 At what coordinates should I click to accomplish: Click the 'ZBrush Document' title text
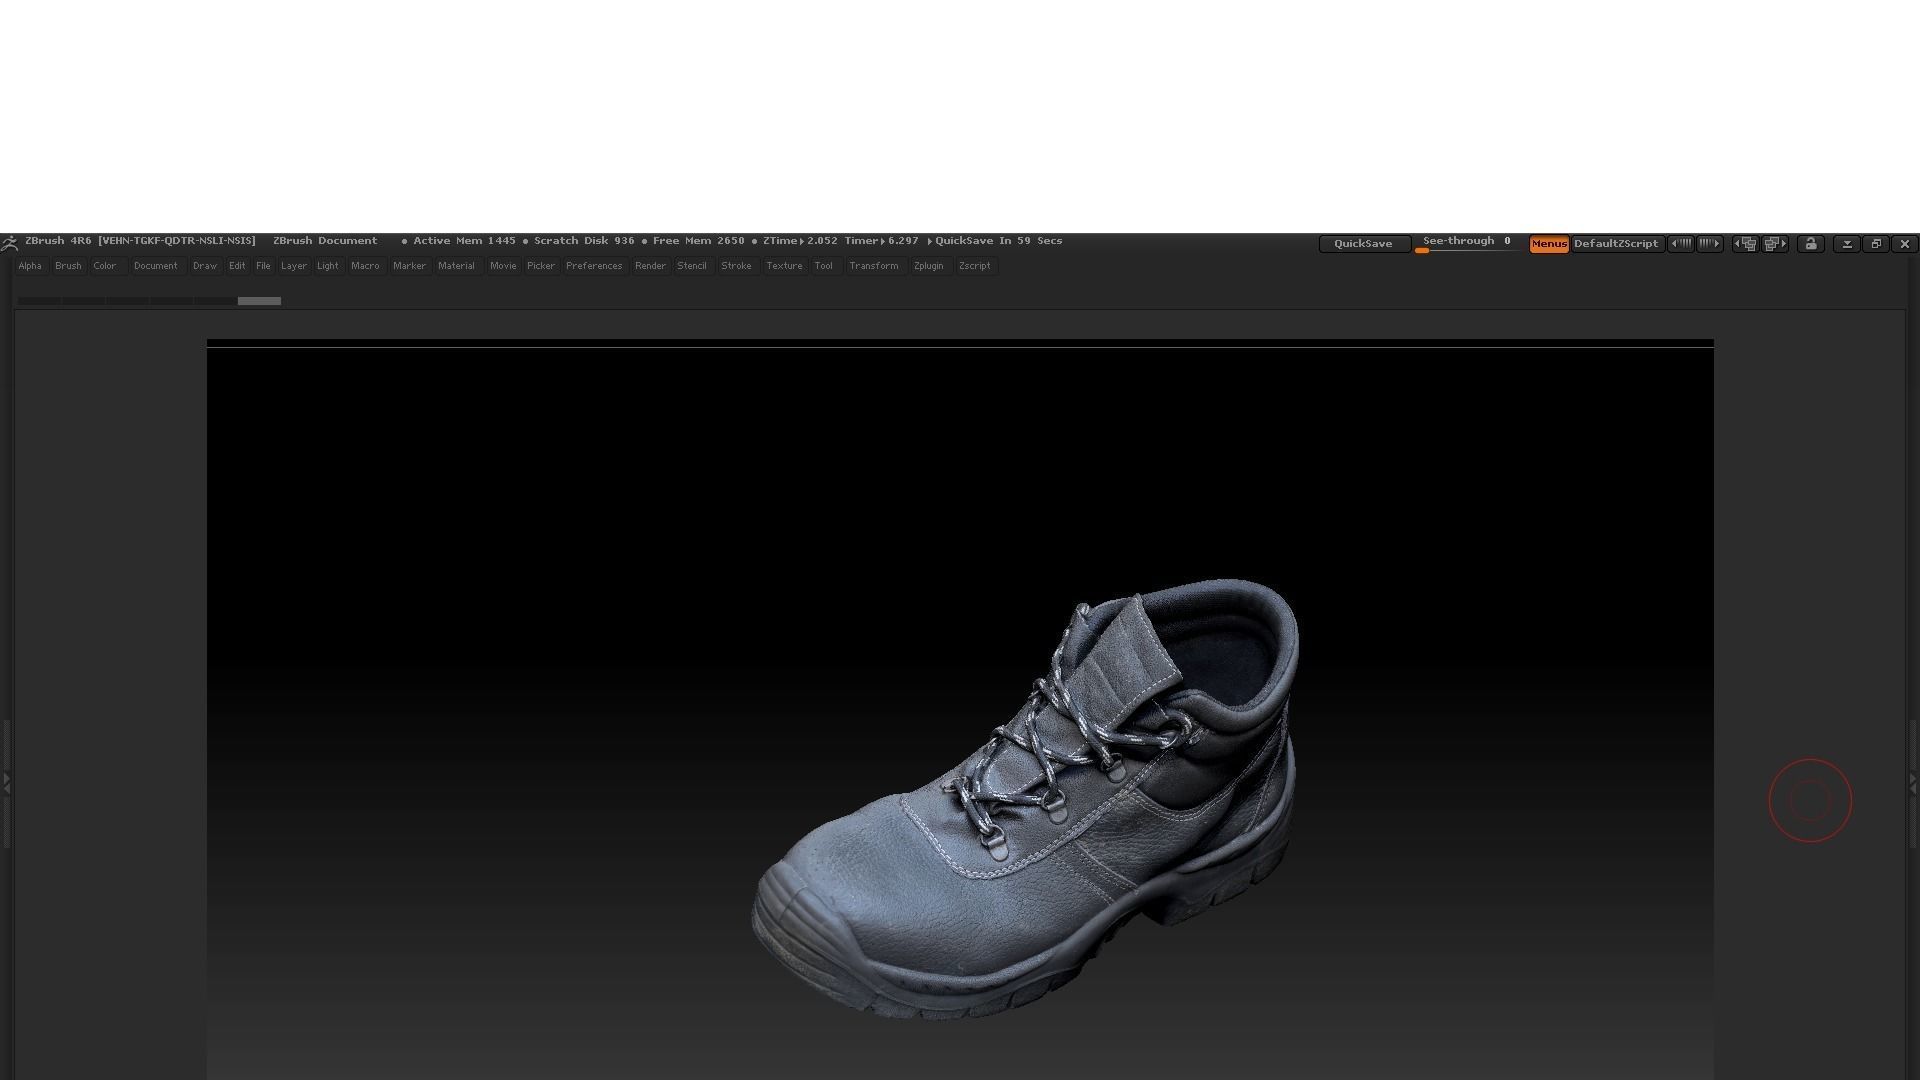point(325,241)
